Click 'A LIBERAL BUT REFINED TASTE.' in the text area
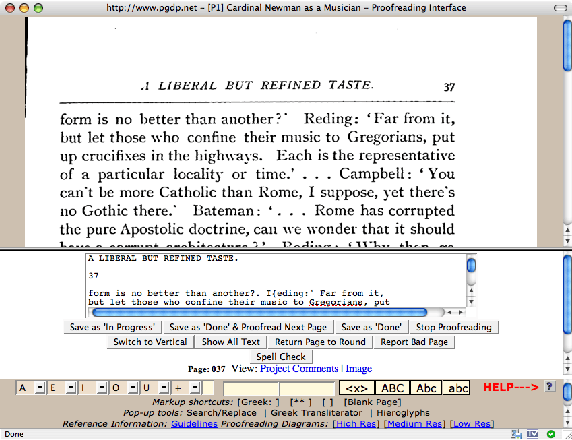Image resolution: width=572 pixels, height=440 pixels. point(163,258)
